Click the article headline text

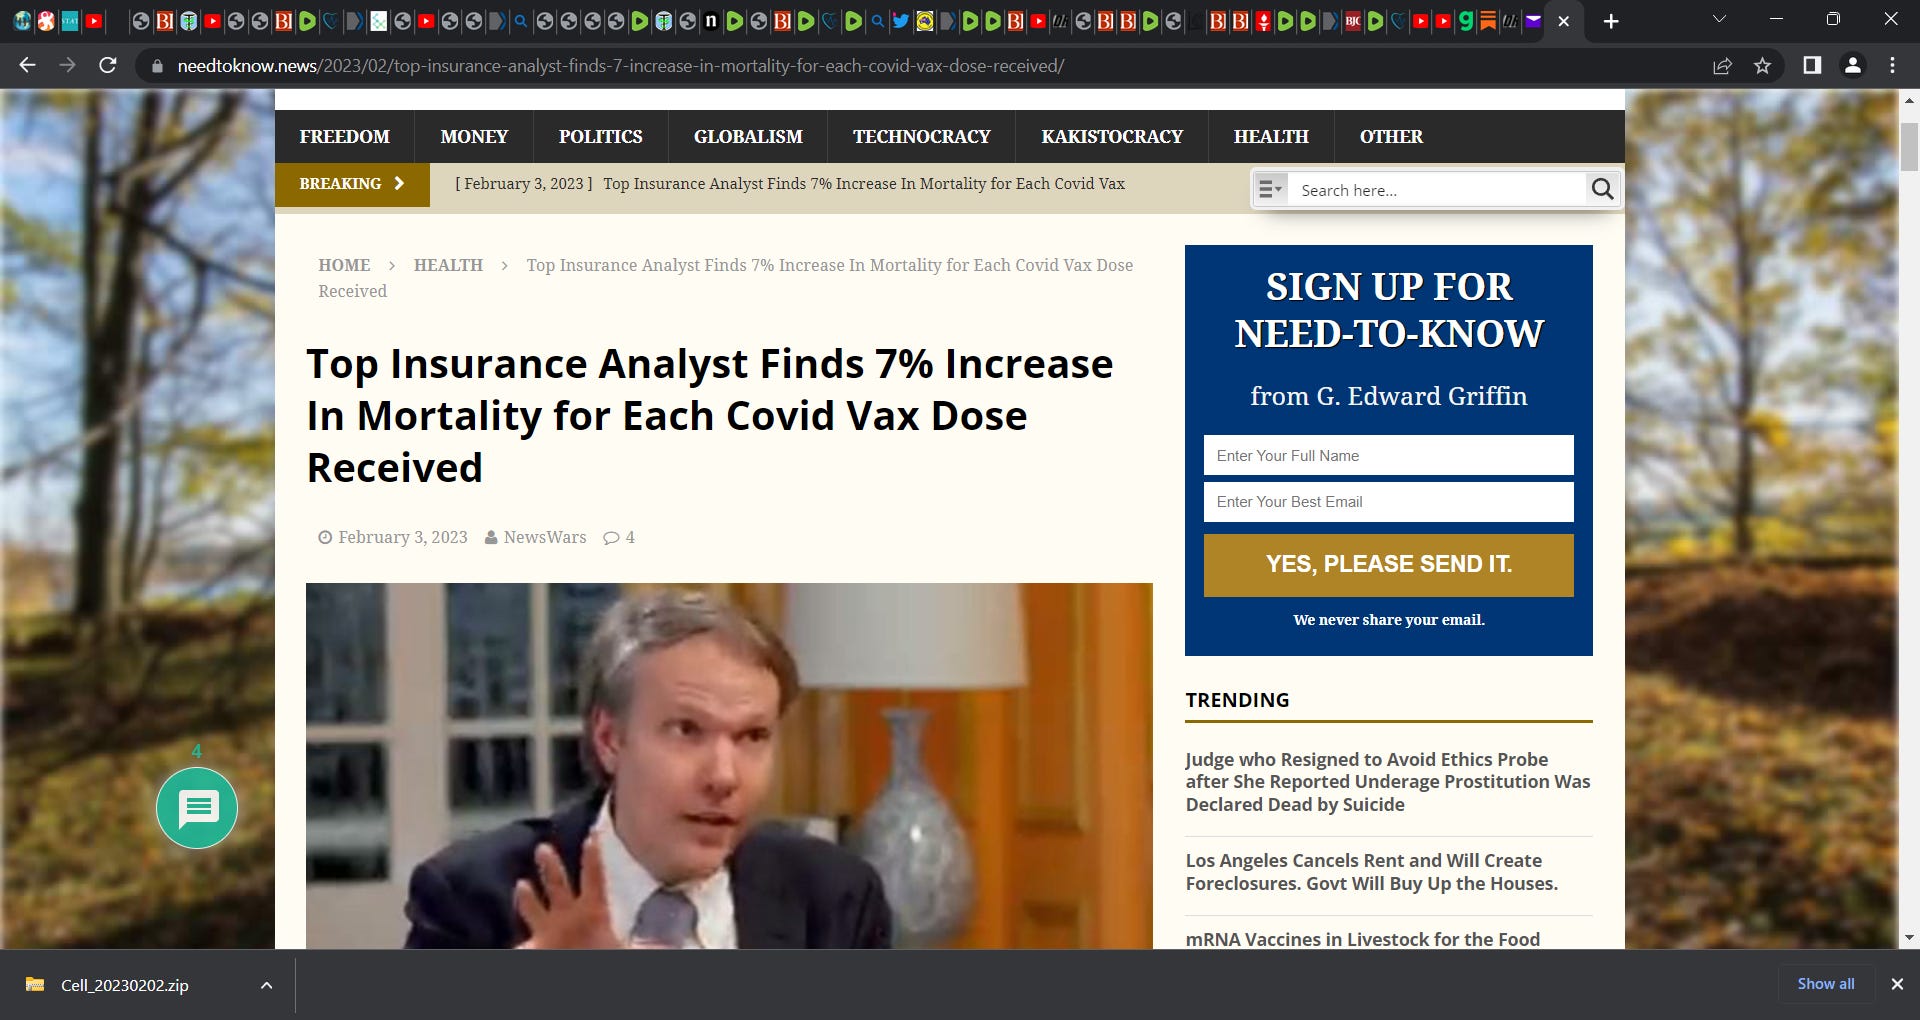710,416
